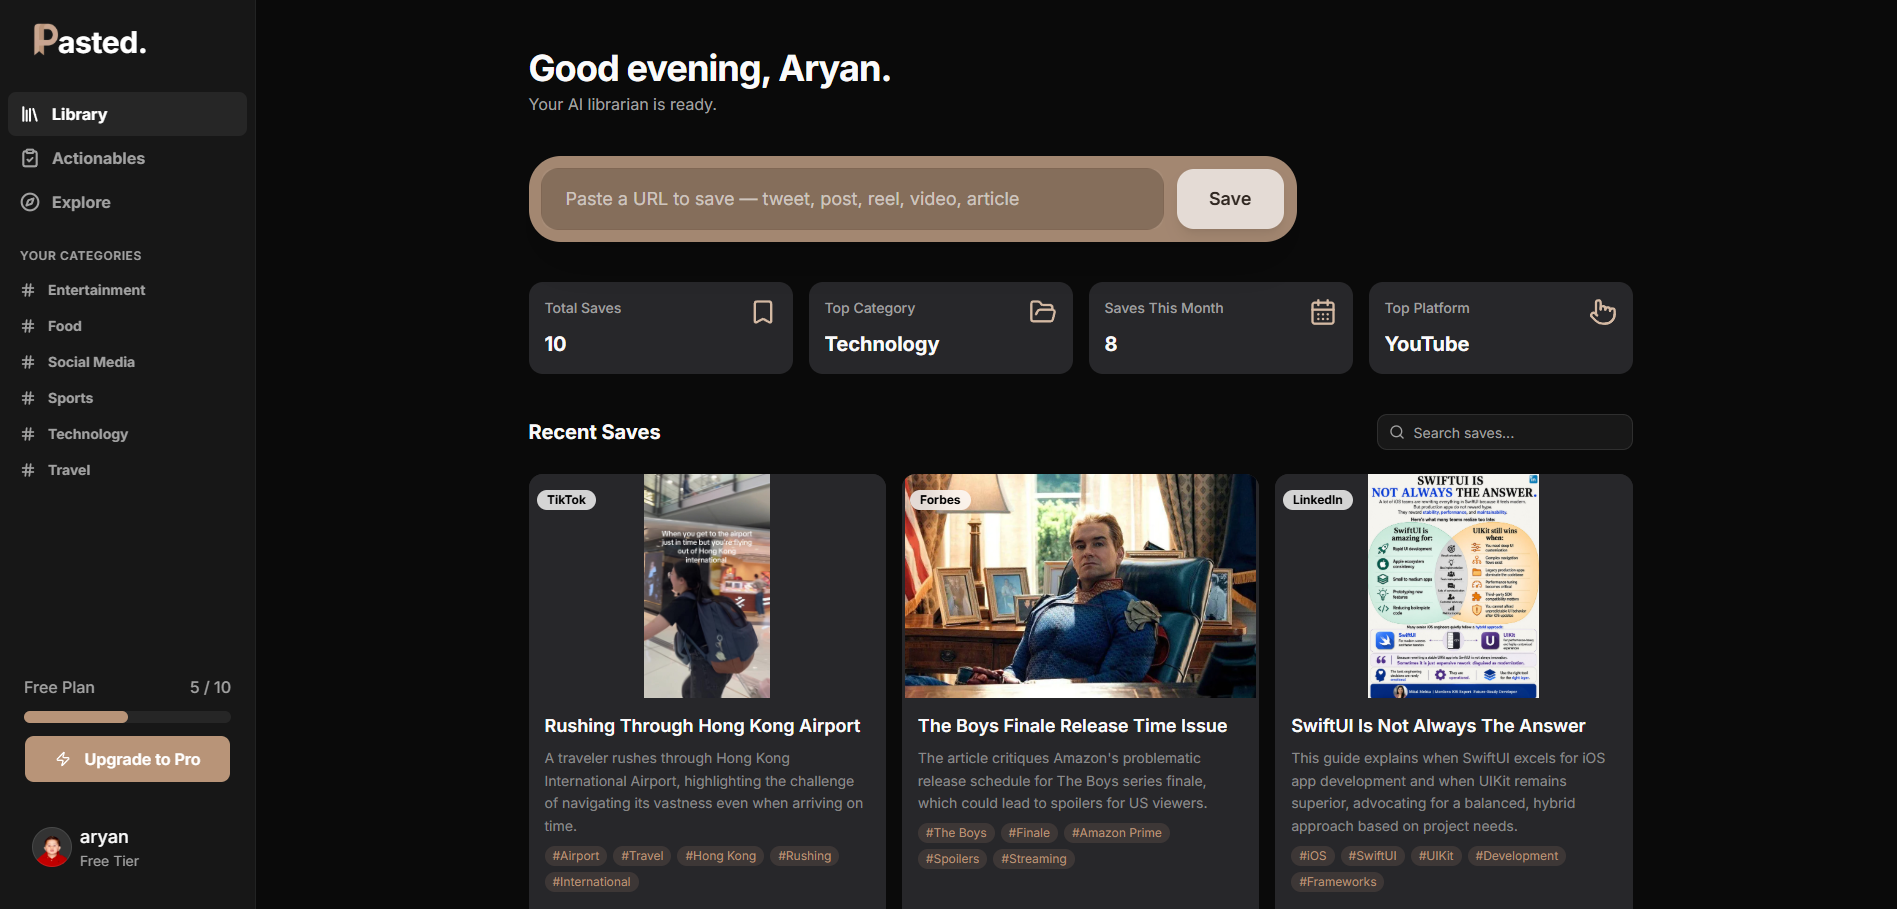The height and width of the screenshot is (909, 1897).
Task: Select the Technology category
Action: (88, 434)
